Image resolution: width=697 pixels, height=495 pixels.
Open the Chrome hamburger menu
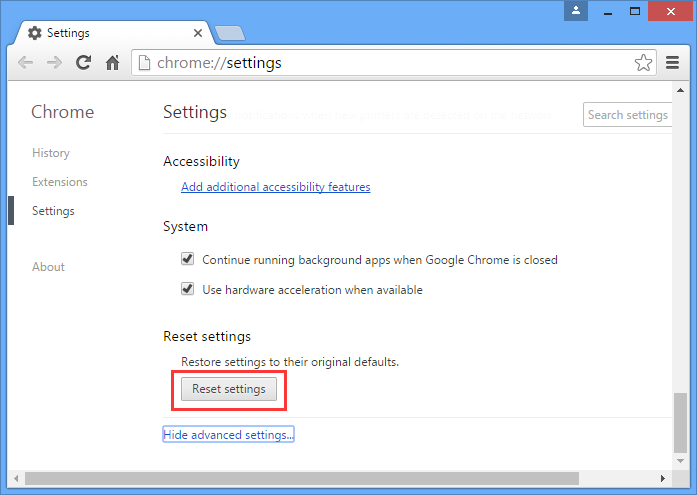pos(674,63)
